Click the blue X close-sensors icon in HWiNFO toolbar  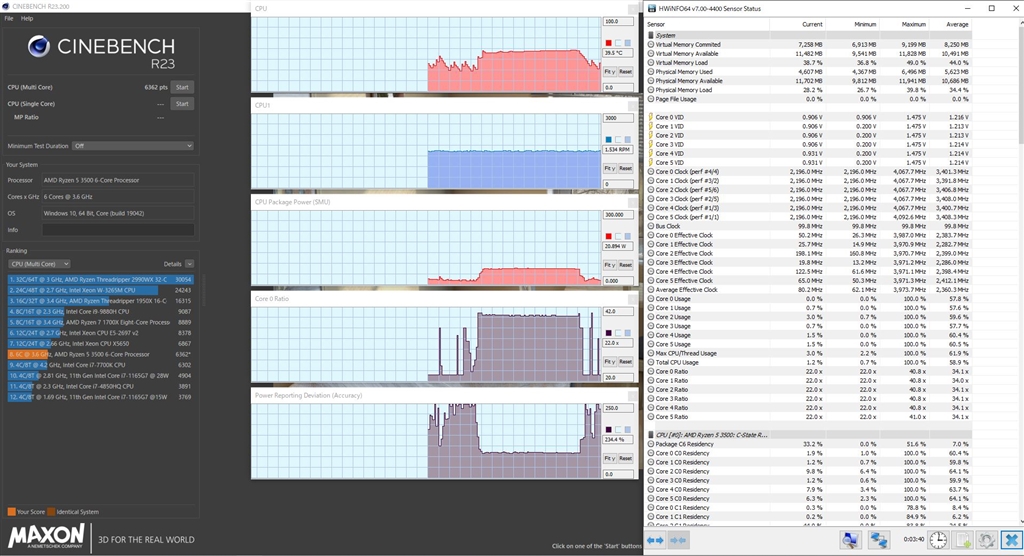pos(1012,540)
